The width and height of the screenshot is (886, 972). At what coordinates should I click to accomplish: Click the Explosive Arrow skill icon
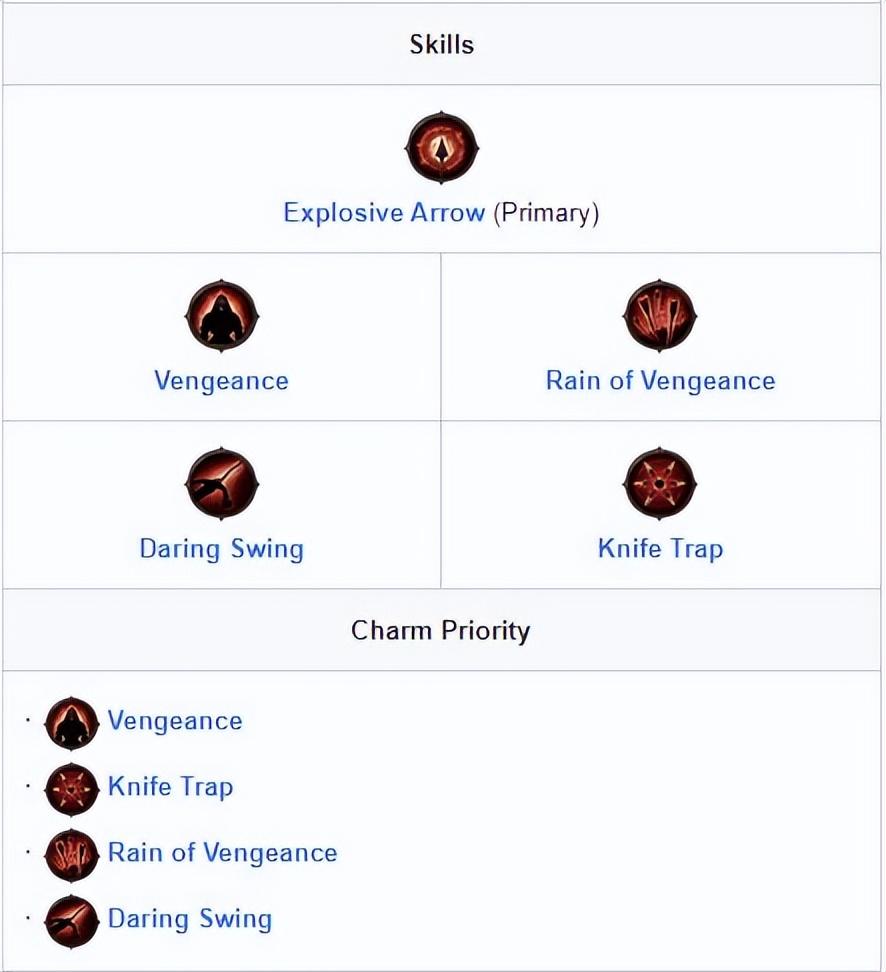[442, 148]
